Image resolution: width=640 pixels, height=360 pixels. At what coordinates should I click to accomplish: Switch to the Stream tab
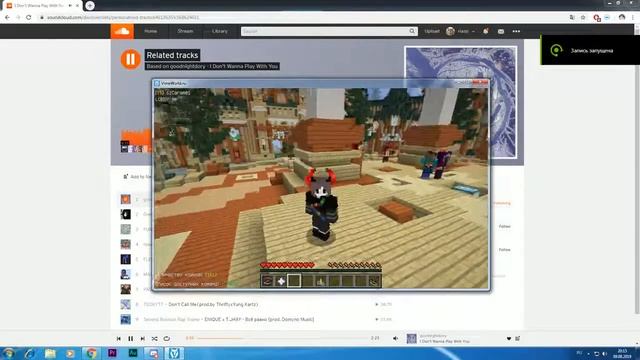pyautogui.click(x=185, y=31)
